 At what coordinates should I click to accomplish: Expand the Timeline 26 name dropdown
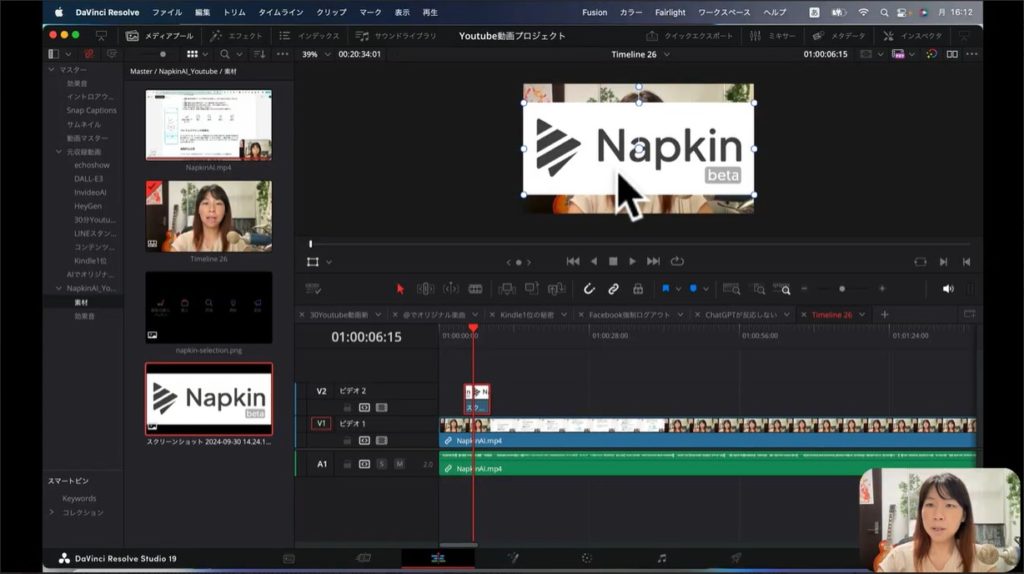click(x=667, y=54)
